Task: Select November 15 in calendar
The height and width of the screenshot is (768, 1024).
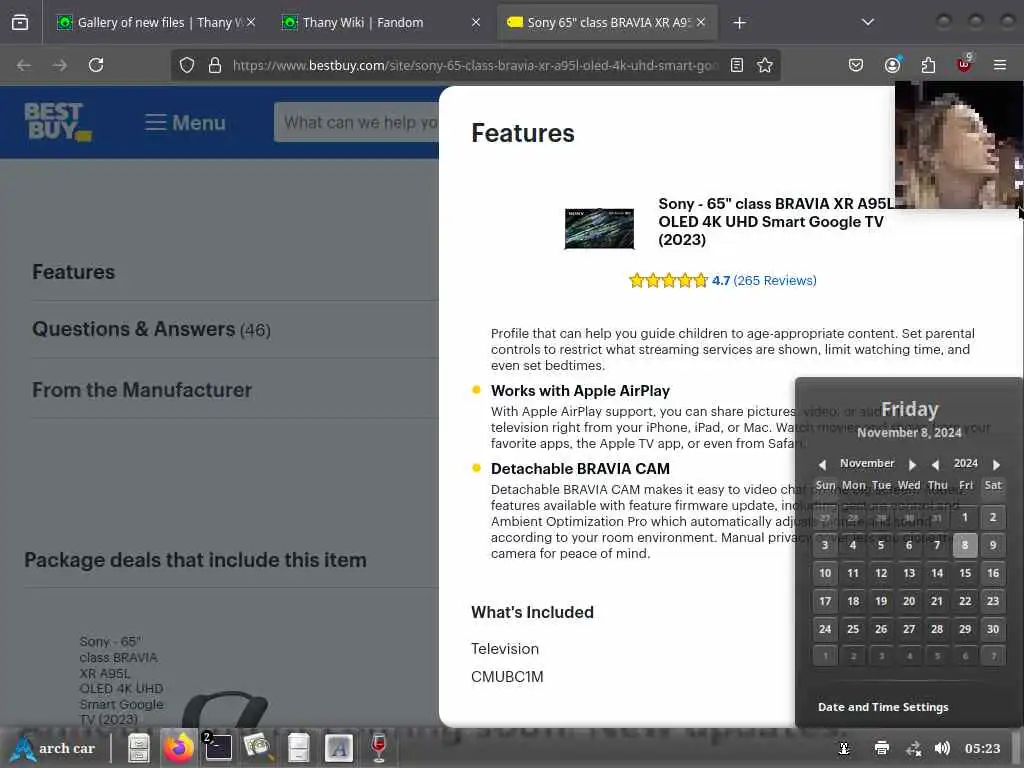Action: [965, 573]
